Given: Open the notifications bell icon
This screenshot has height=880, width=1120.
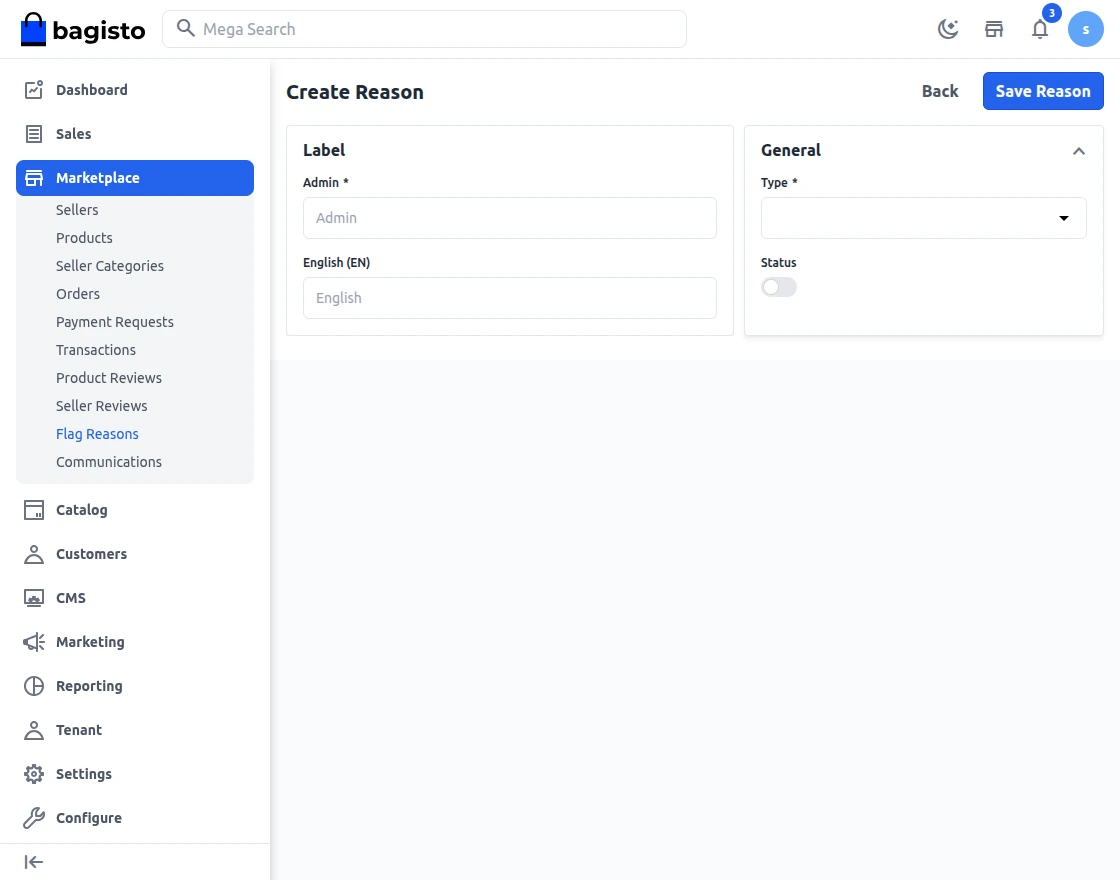Looking at the screenshot, I should (x=1040, y=29).
